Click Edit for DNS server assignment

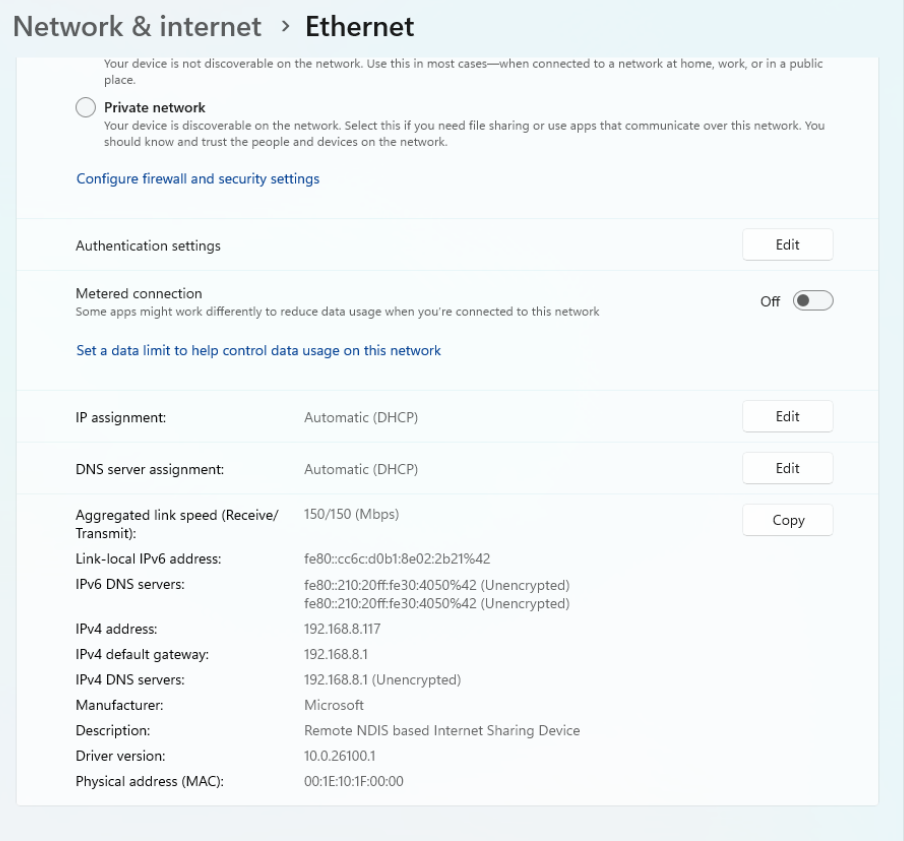click(x=787, y=468)
